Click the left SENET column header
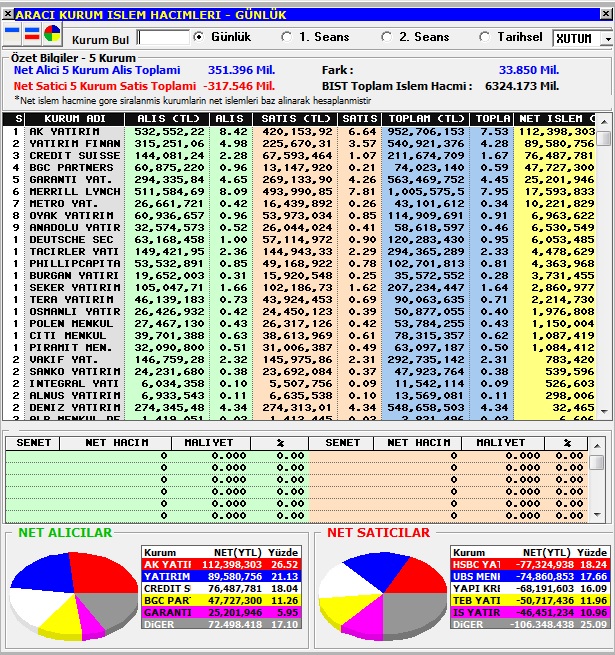This screenshot has height=655, width=615. [x=33, y=443]
